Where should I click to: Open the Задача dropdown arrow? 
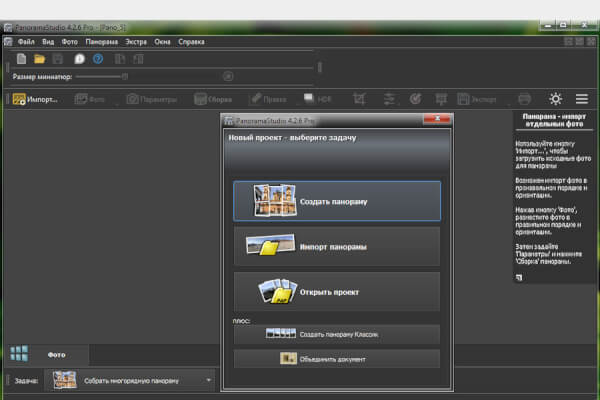209,380
